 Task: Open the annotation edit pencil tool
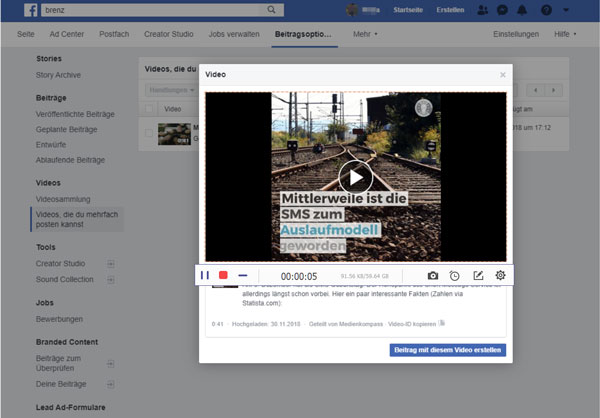point(478,275)
